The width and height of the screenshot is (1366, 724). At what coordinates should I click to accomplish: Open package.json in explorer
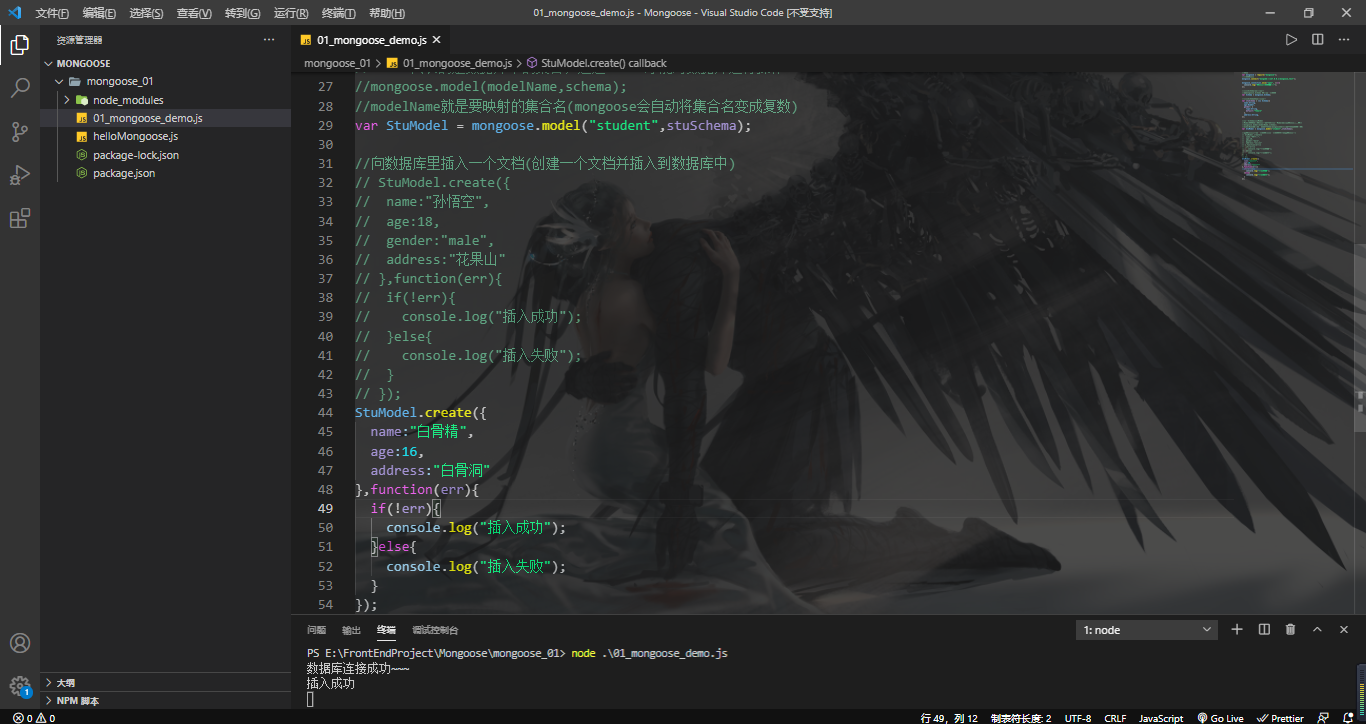coord(124,173)
